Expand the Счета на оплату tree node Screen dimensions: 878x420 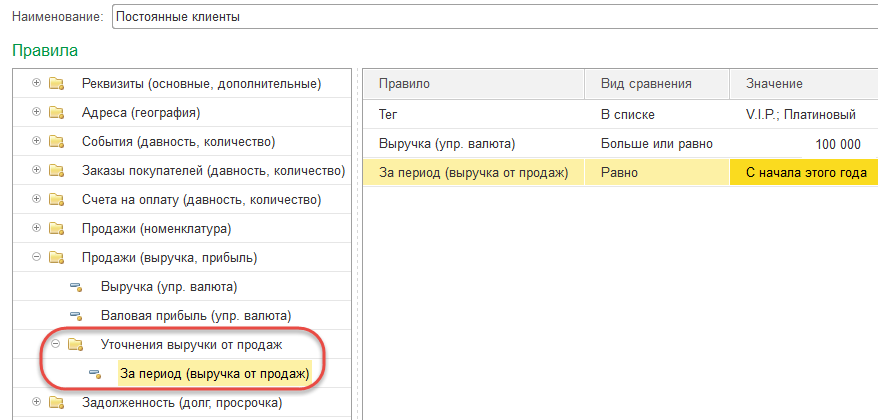pyautogui.click(x=37, y=199)
